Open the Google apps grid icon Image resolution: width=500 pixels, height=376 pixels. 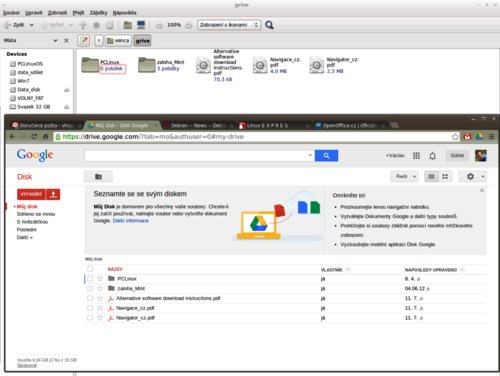[416, 156]
